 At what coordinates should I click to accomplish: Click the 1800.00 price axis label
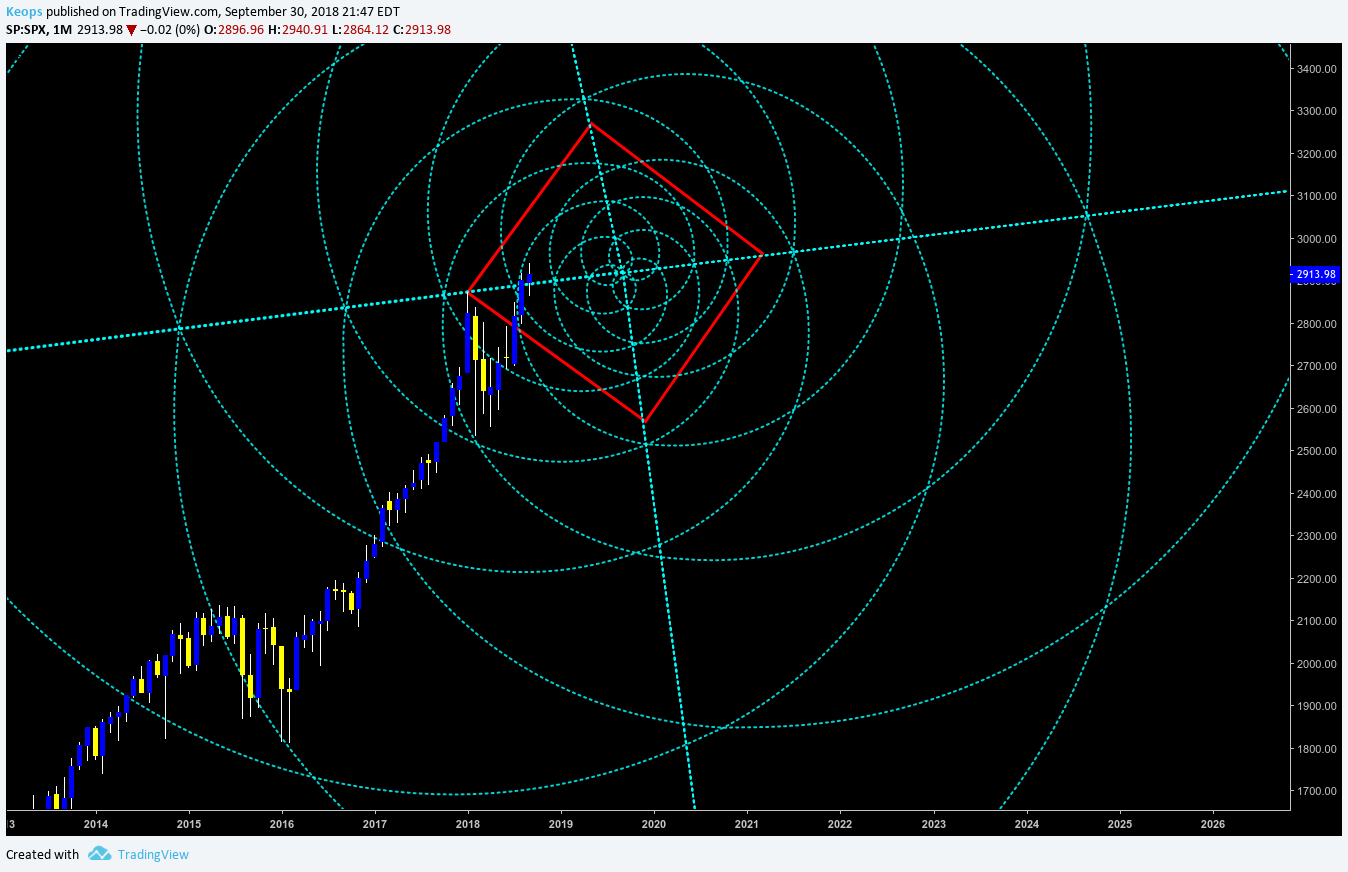(1317, 749)
